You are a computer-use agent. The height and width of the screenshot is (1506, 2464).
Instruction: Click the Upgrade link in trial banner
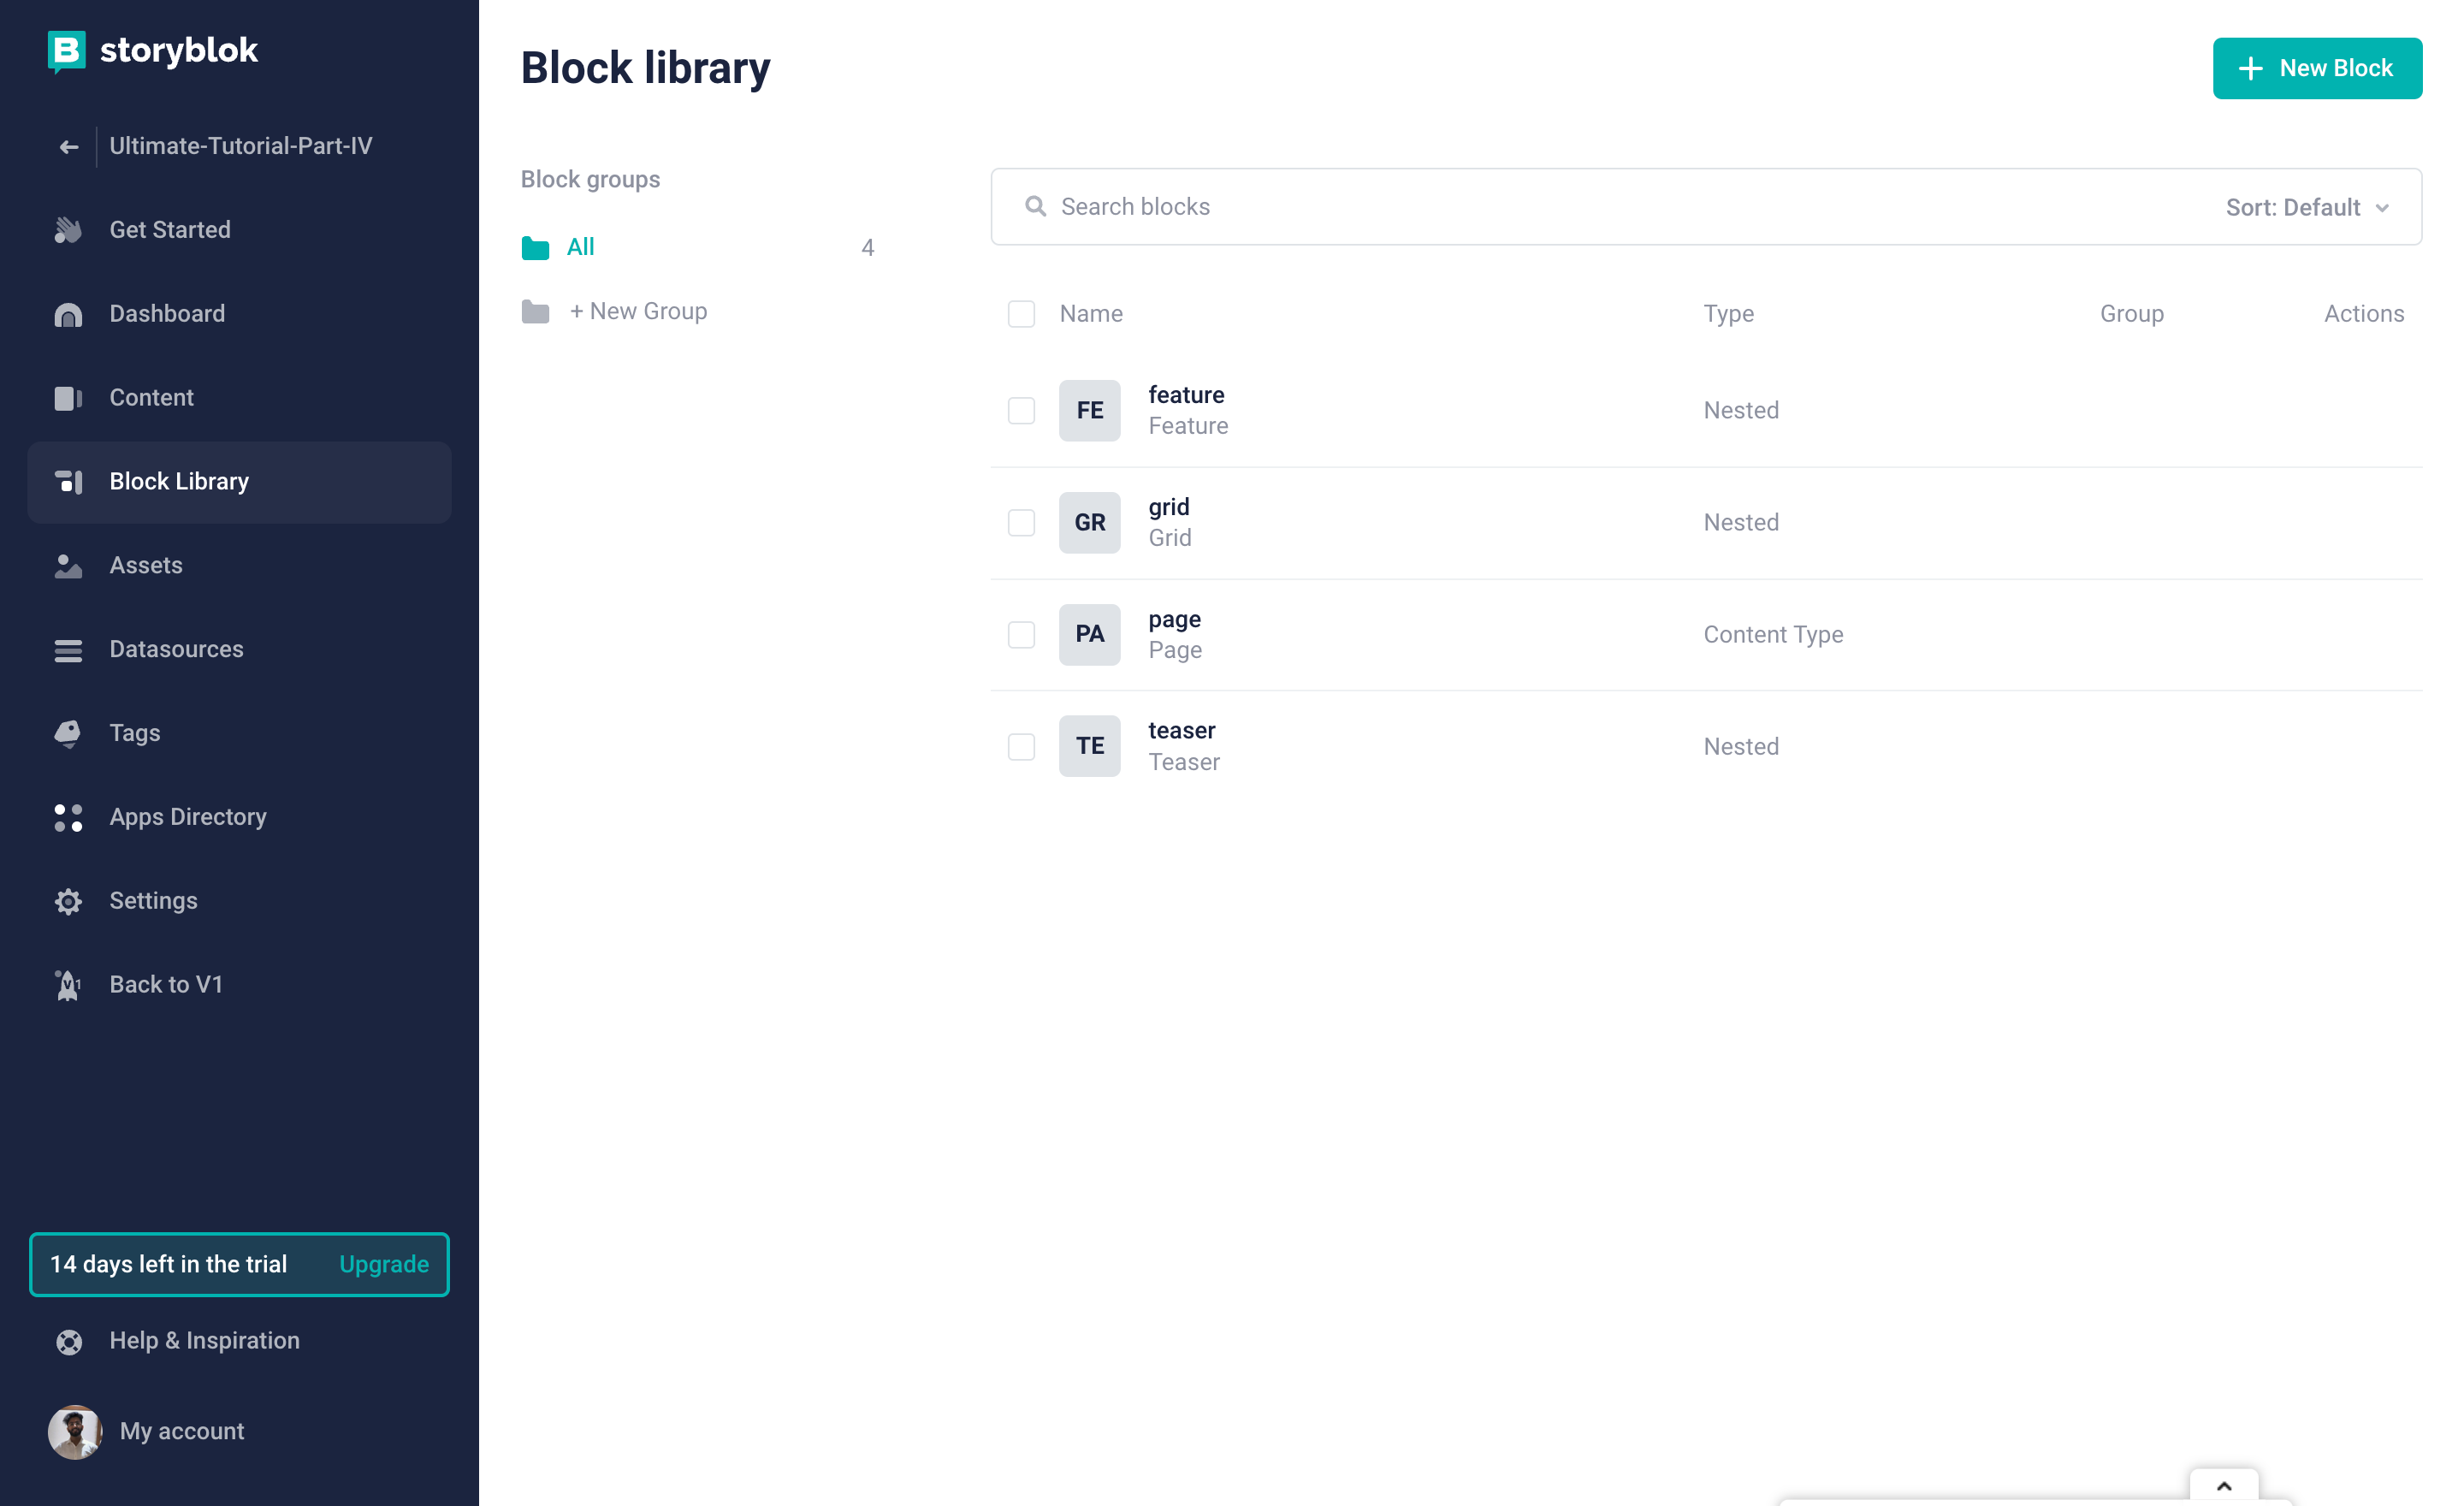coord(384,1265)
